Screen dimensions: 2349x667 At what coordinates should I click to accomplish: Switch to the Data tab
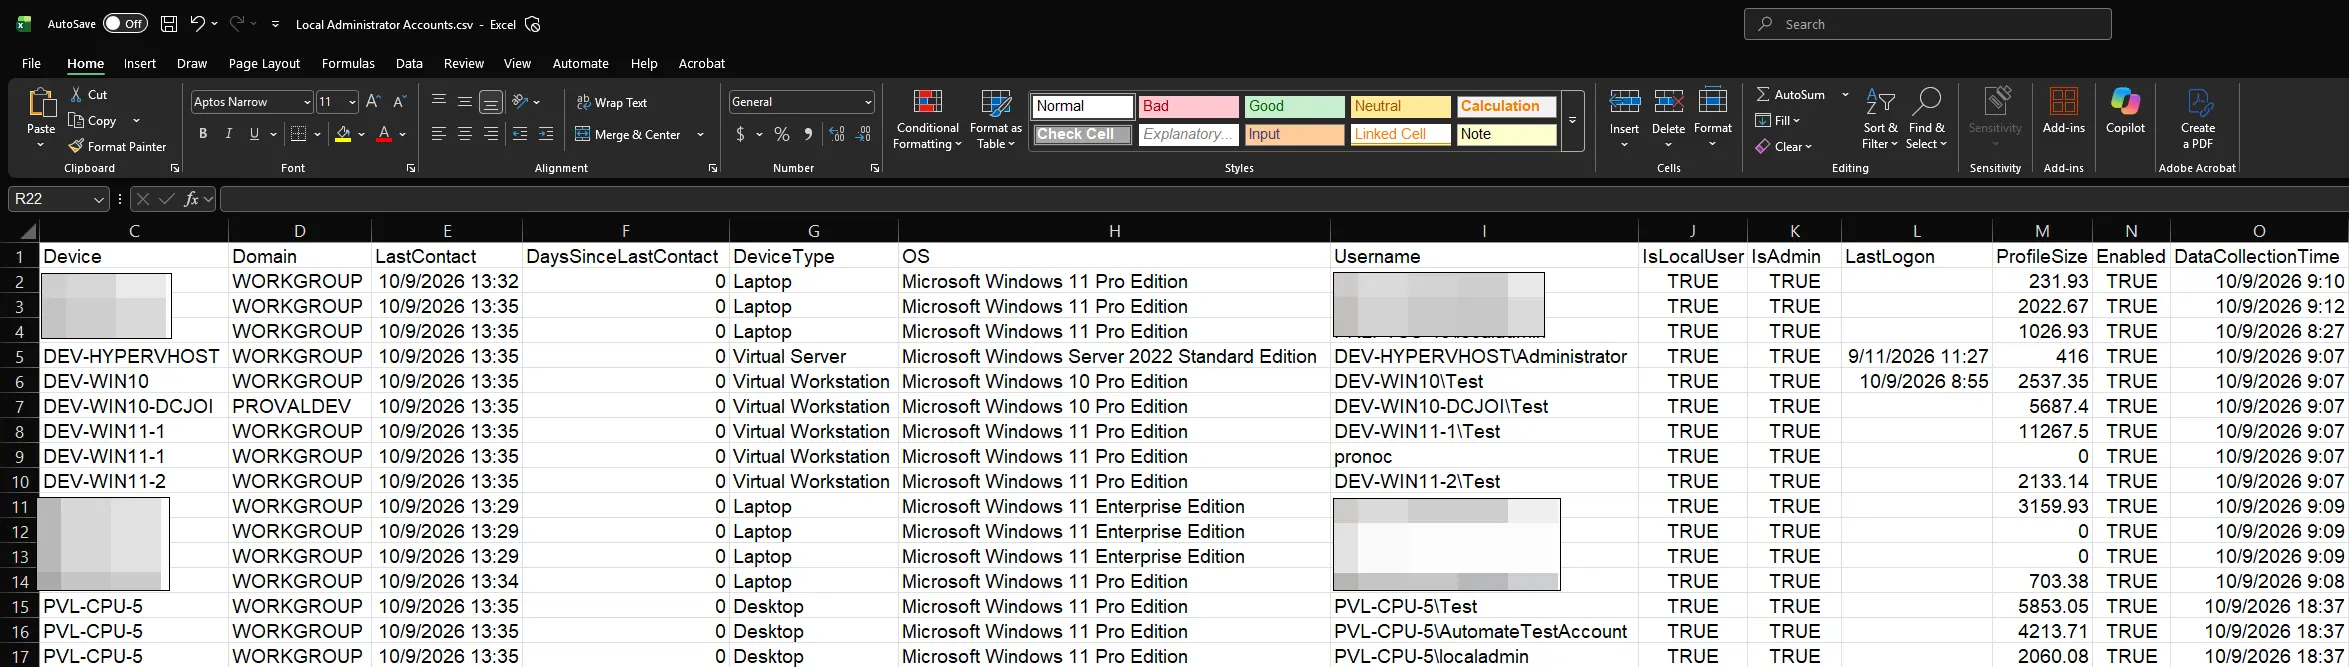pos(409,63)
